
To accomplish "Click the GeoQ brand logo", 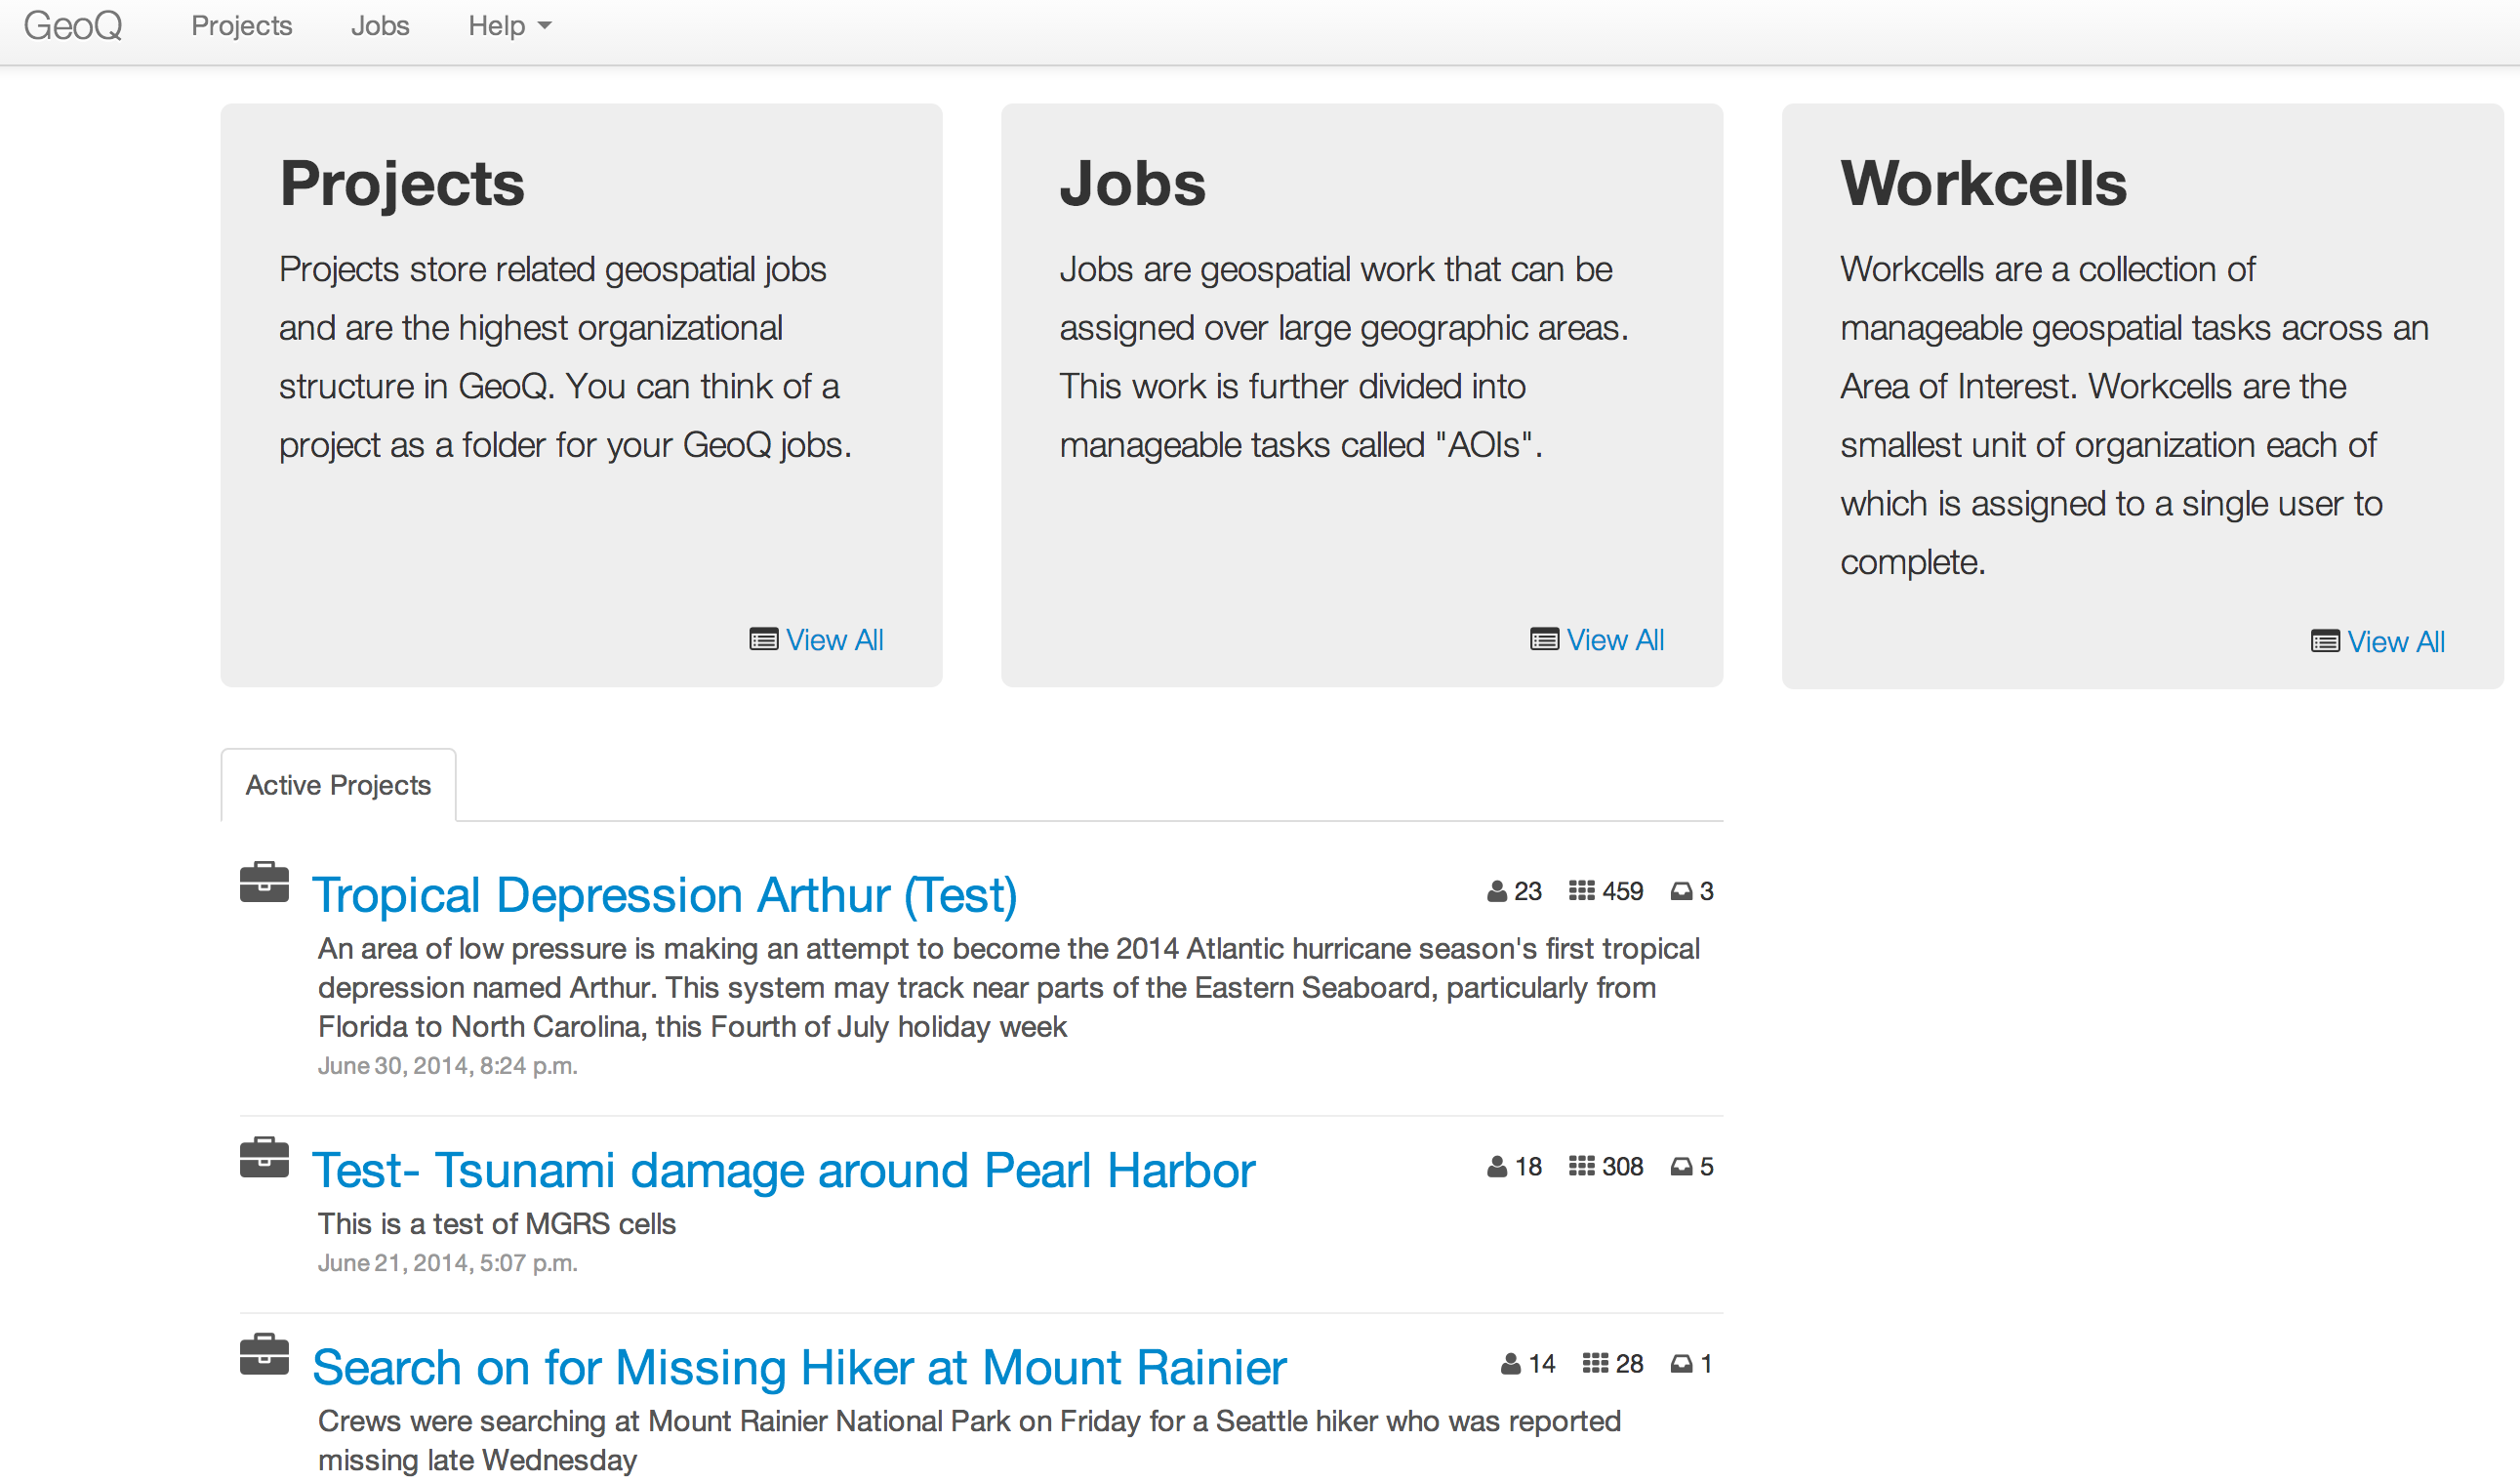I will pos(73,26).
